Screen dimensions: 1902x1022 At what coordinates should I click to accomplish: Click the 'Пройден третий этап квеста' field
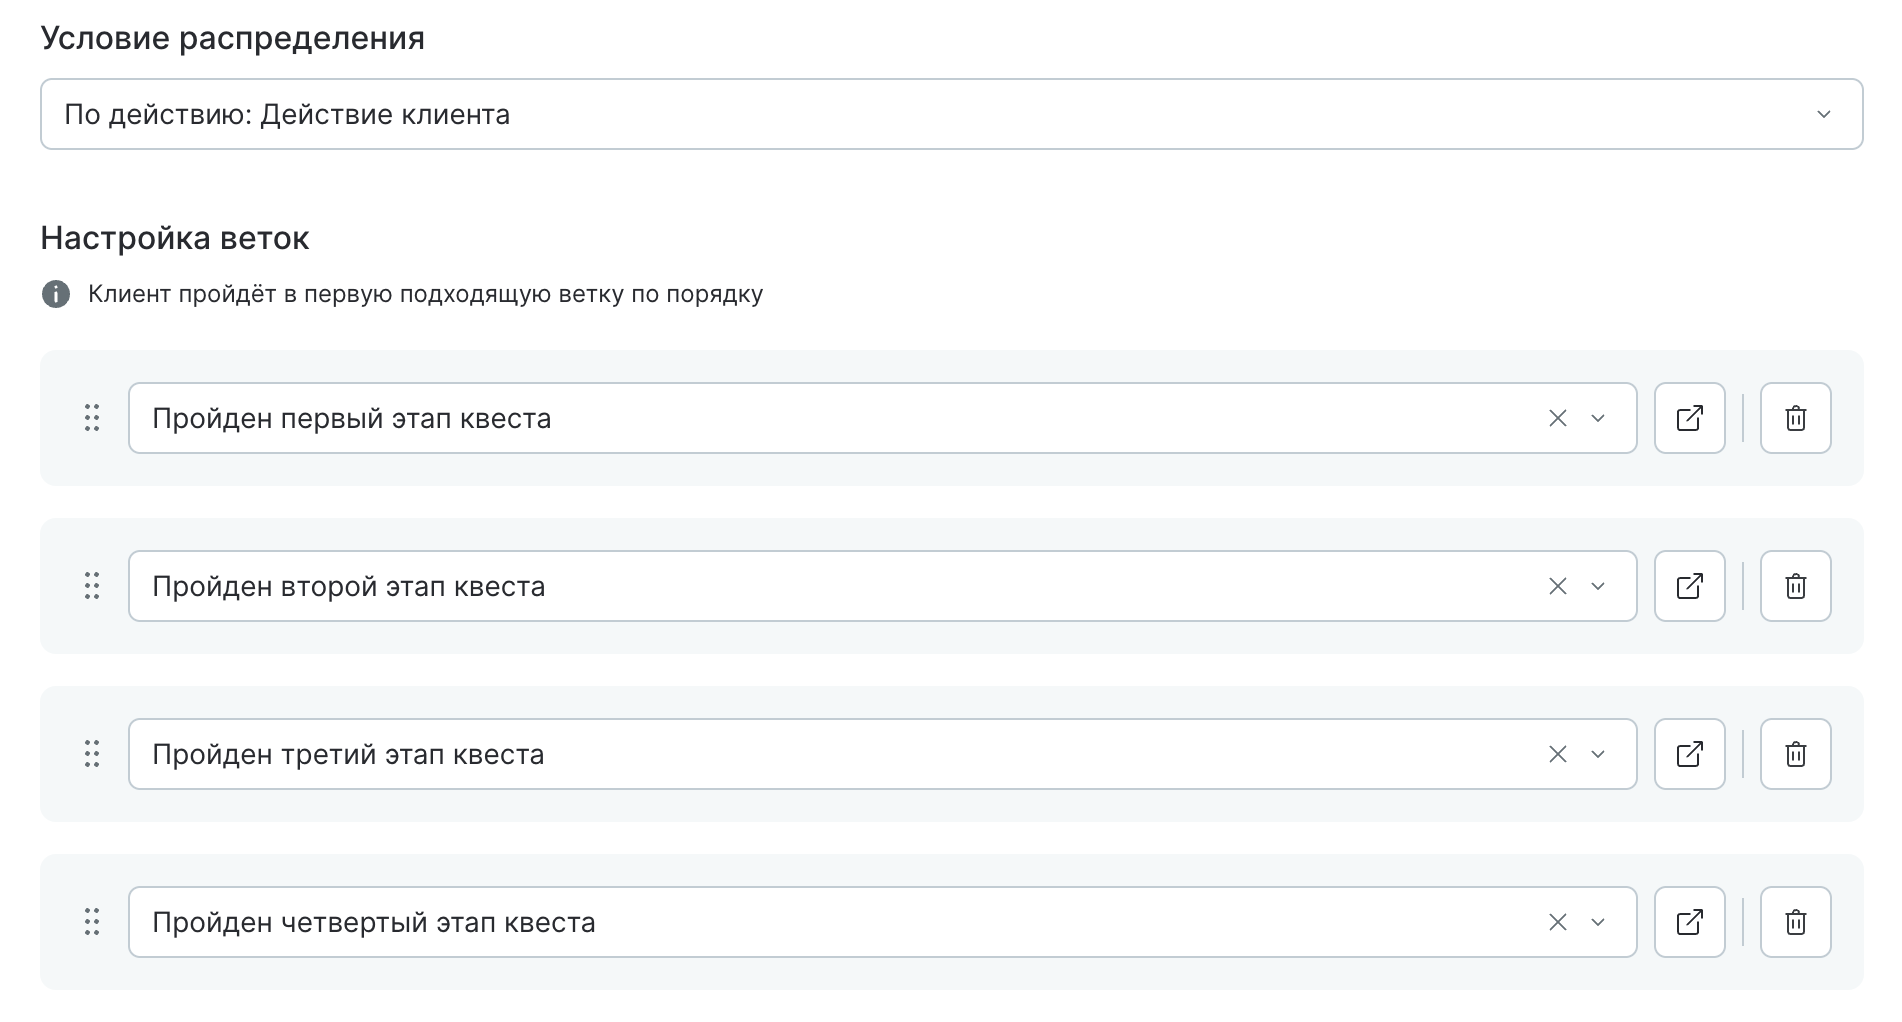pyautogui.click(x=800, y=754)
